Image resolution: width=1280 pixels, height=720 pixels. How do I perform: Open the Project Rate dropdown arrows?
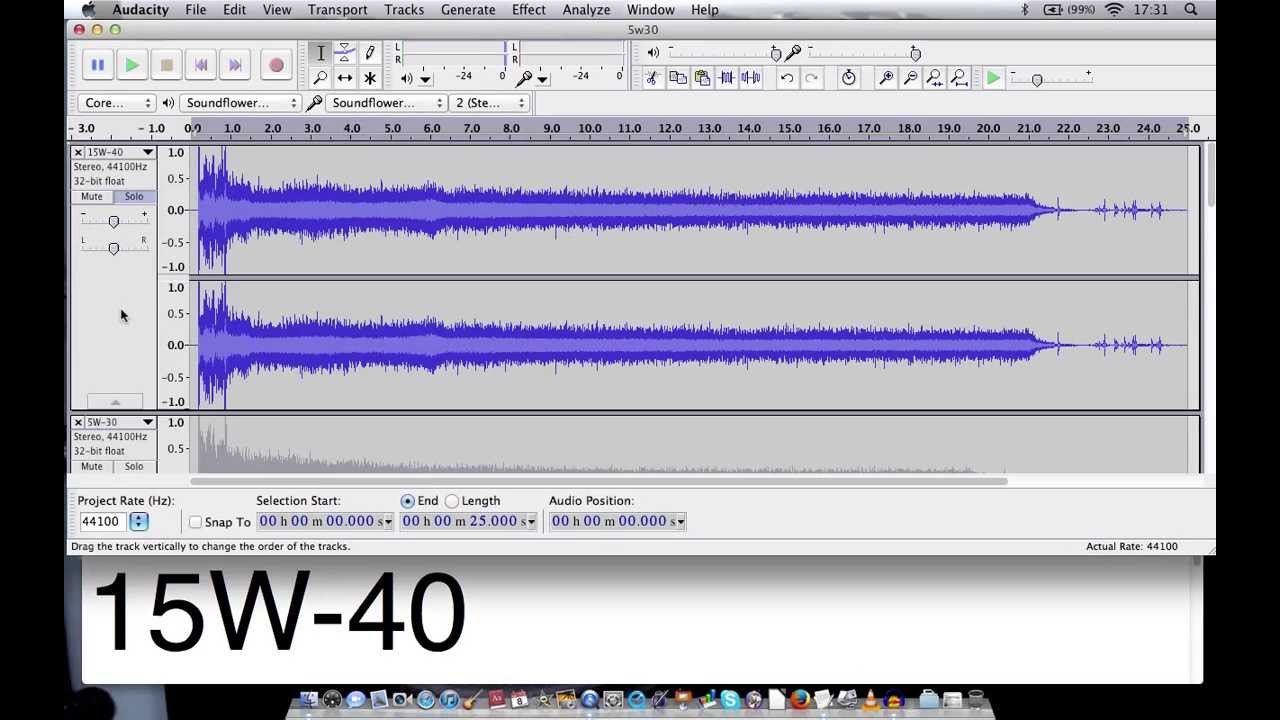click(x=139, y=521)
